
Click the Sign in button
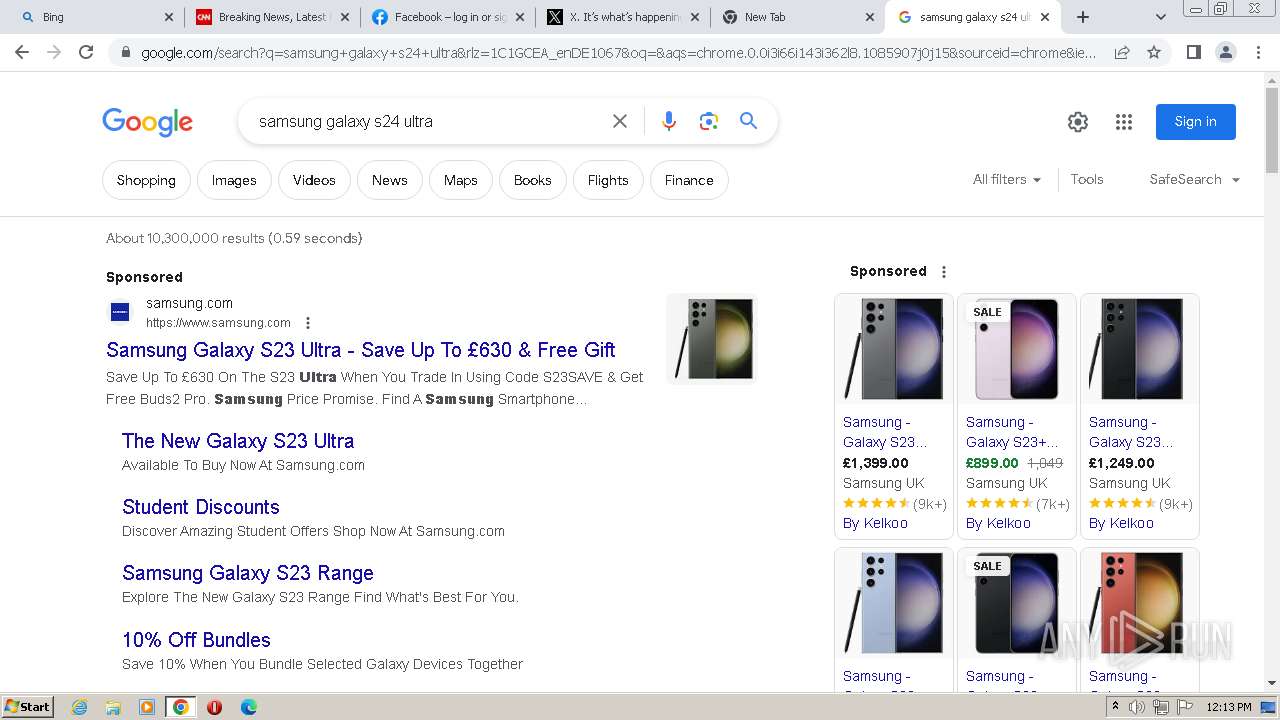[x=1196, y=121]
